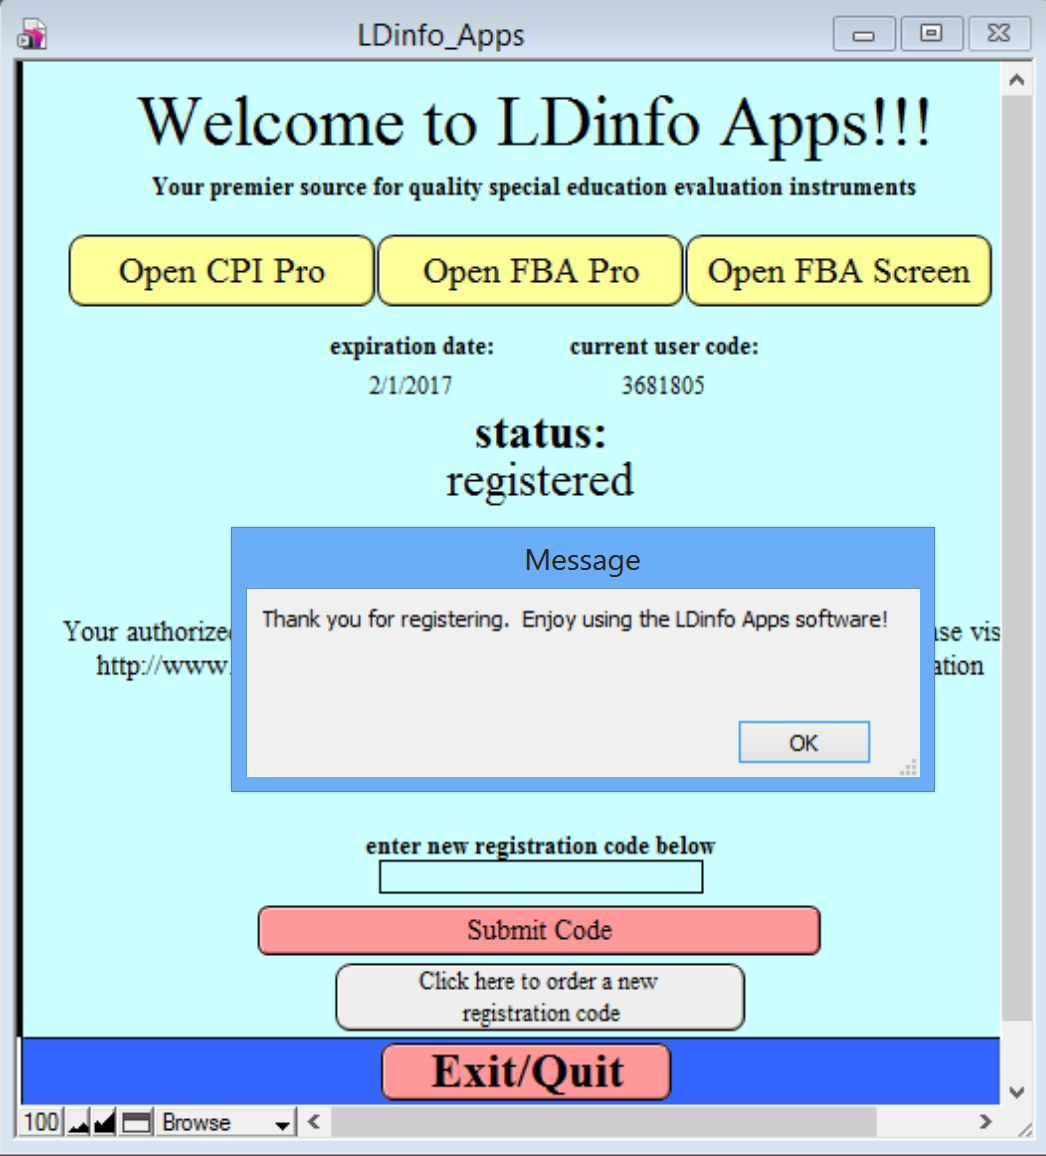Click the vertical scrollbar up arrow
The height and width of the screenshot is (1156, 1046).
1017,80
